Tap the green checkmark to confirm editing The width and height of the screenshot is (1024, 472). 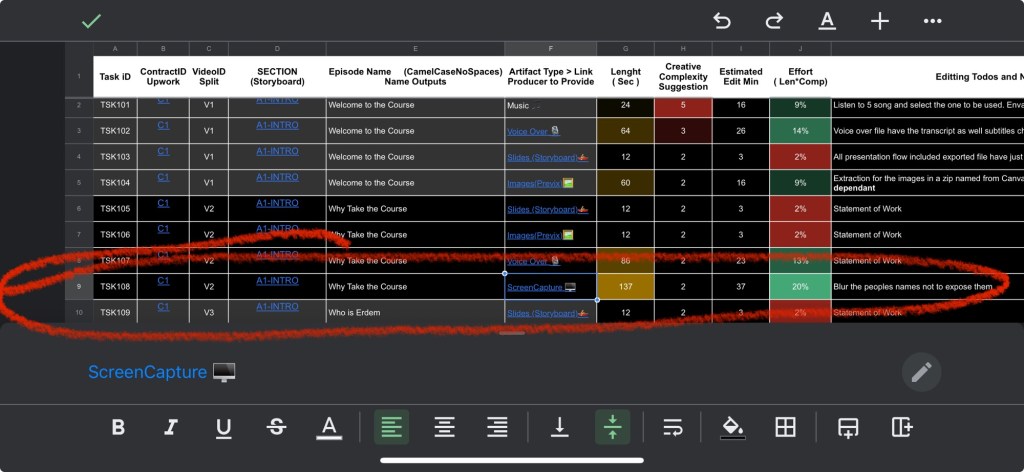pyautogui.click(x=91, y=22)
